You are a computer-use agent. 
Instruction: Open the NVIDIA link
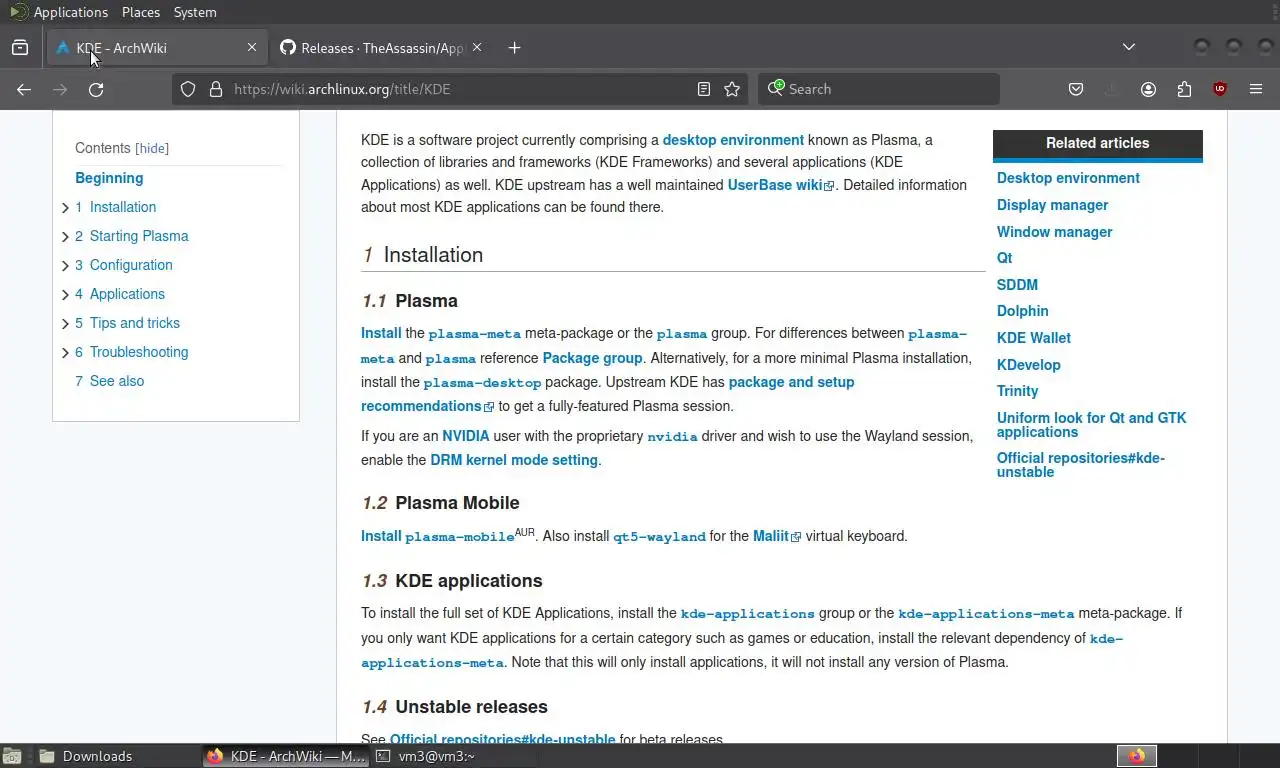[x=466, y=436]
